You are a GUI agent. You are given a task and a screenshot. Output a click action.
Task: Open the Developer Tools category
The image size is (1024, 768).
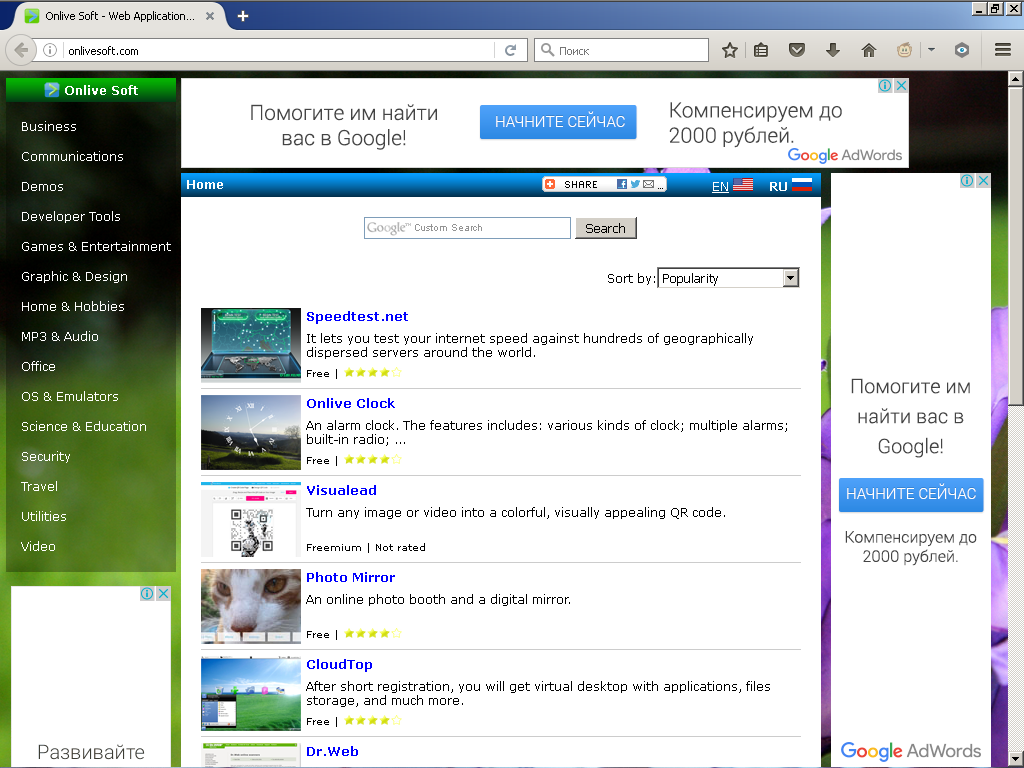click(71, 217)
